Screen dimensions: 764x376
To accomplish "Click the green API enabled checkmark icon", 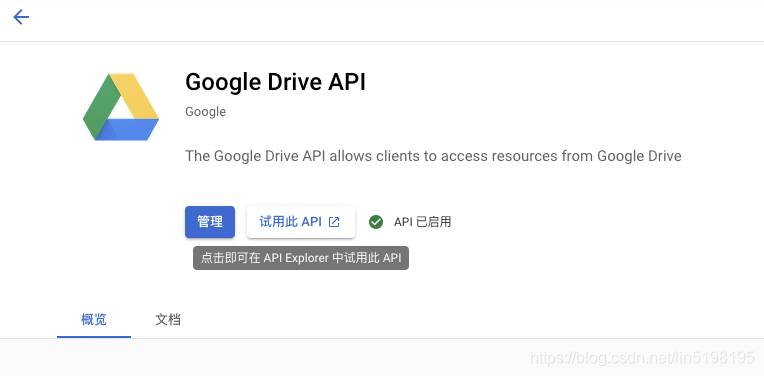I will (376, 222).
